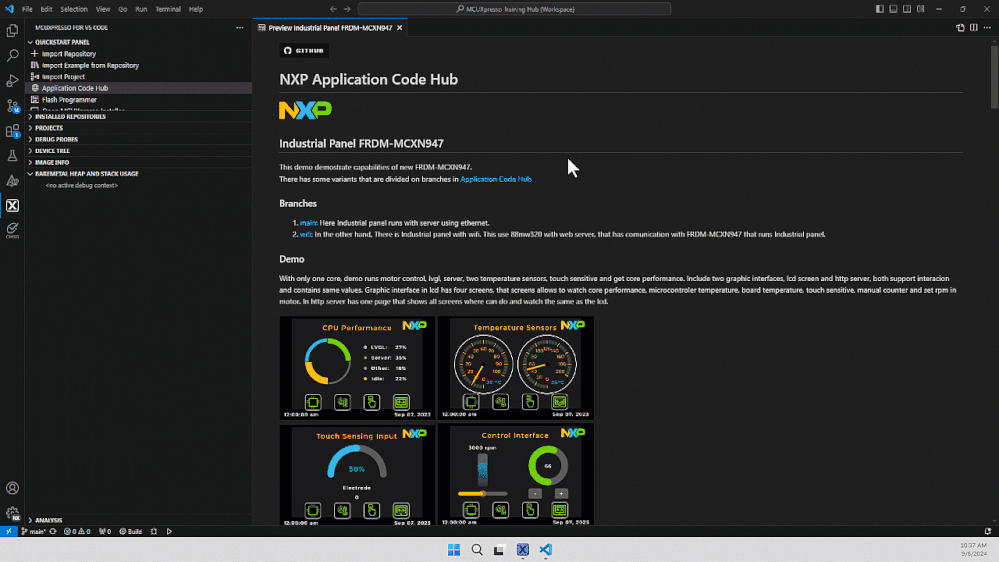The image size is (999, 562).
Task: Open Source Control view
Action: coord(12,105)
